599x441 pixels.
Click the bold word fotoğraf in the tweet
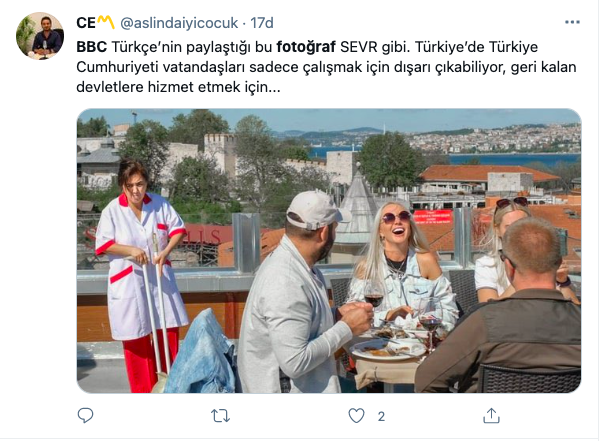pyautogui.click(x=306, y=47)
